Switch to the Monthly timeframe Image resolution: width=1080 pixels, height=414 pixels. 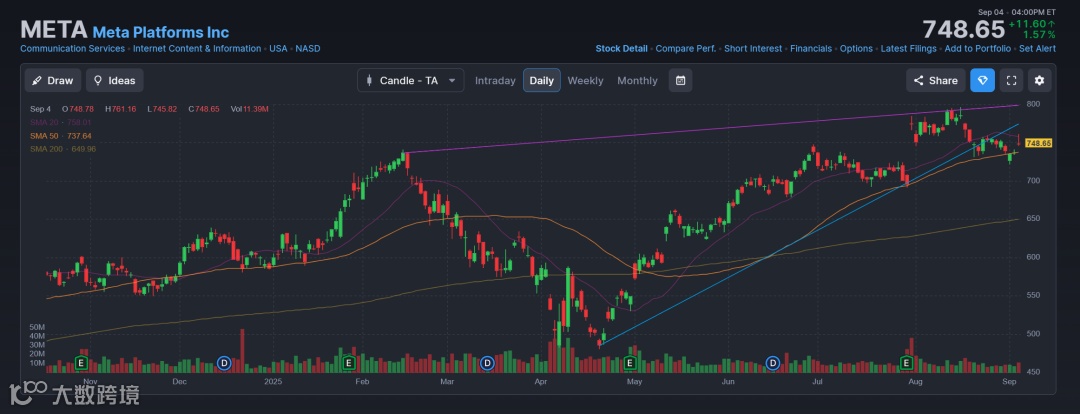coord(637,81)
